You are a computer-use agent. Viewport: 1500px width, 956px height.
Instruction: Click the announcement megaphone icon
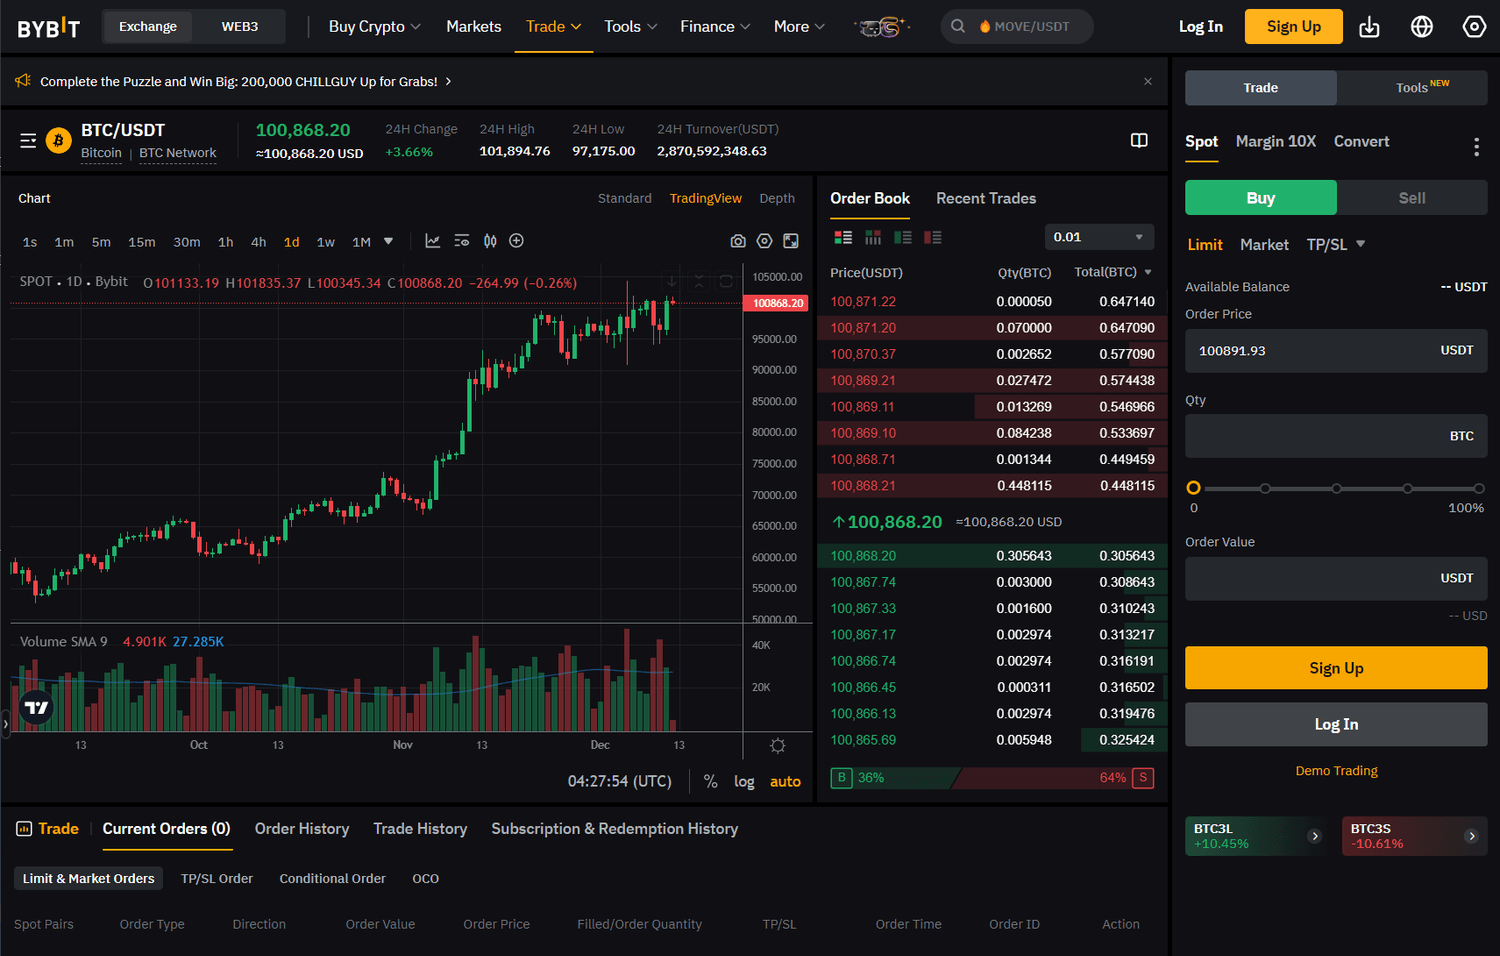(x=23, y=81)
